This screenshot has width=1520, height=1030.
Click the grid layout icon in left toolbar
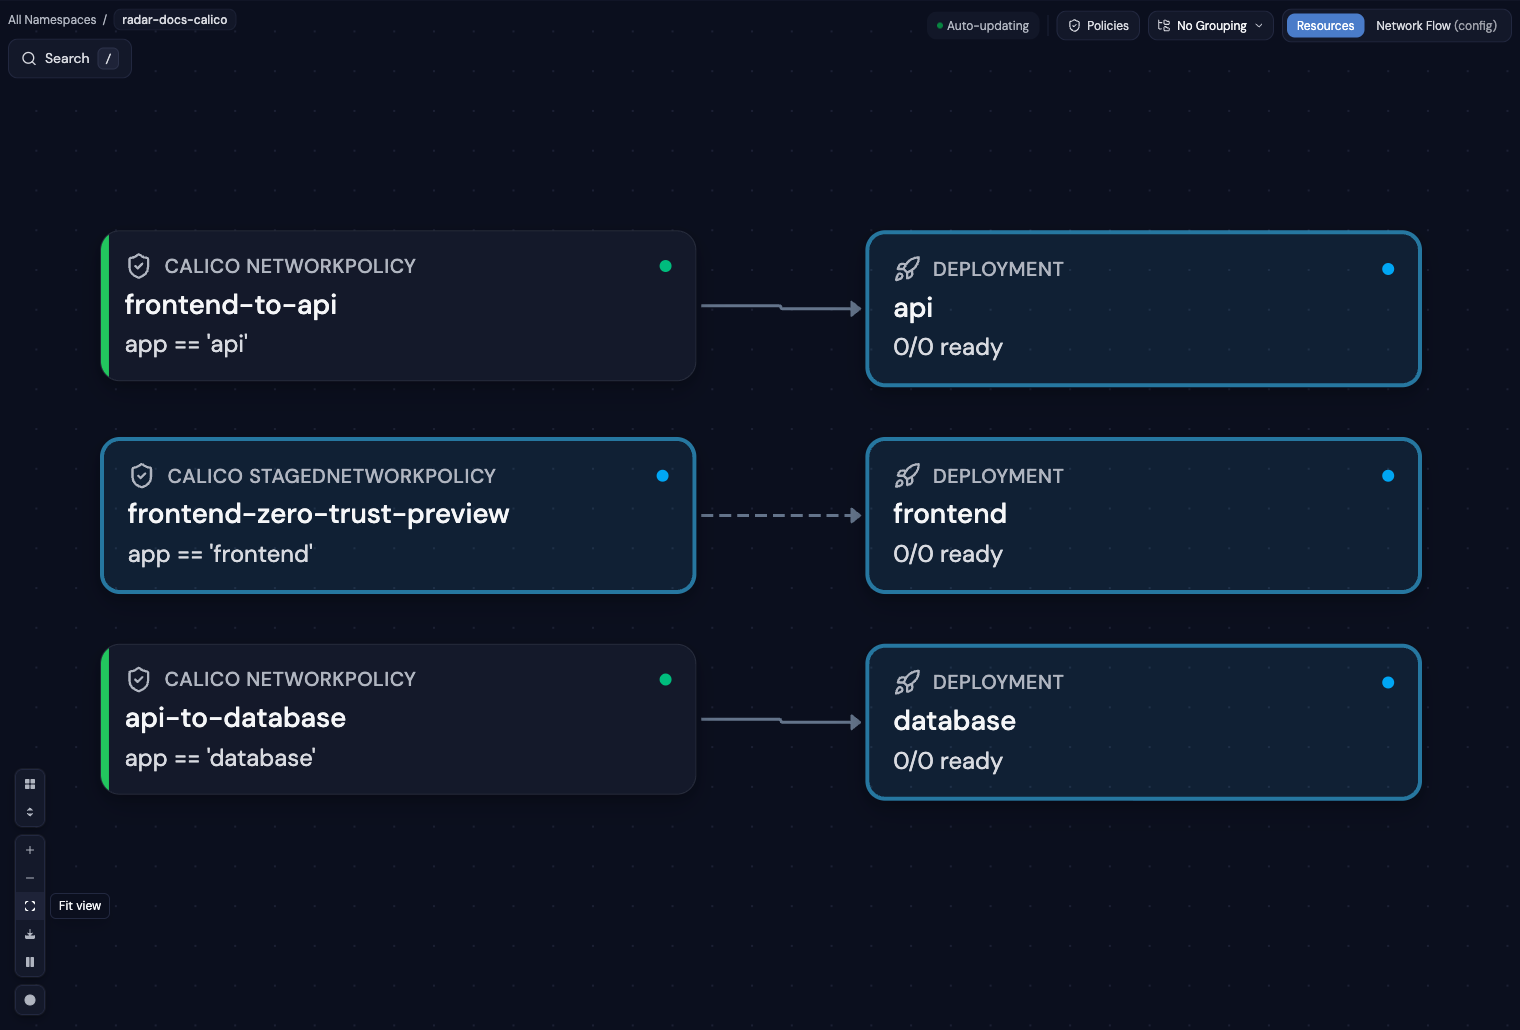tap(30, 784)
